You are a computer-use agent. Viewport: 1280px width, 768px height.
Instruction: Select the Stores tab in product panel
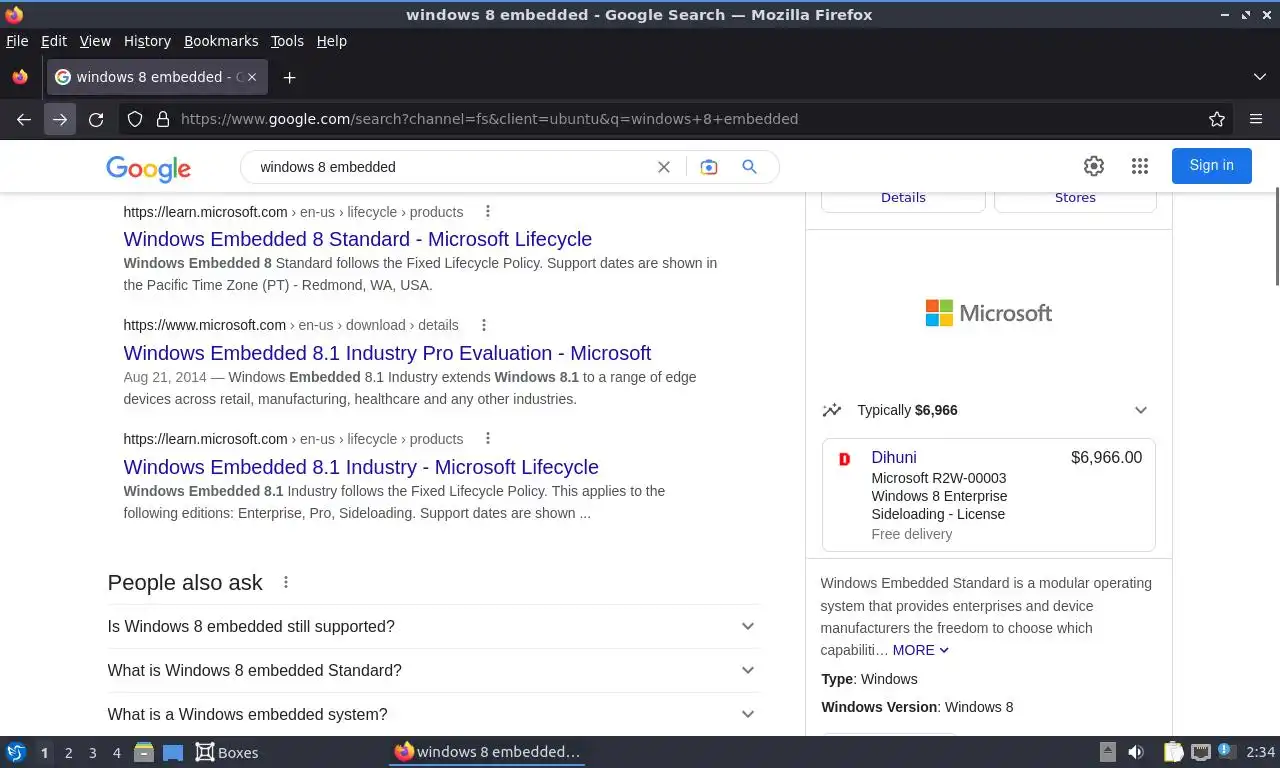point(1075,198)
